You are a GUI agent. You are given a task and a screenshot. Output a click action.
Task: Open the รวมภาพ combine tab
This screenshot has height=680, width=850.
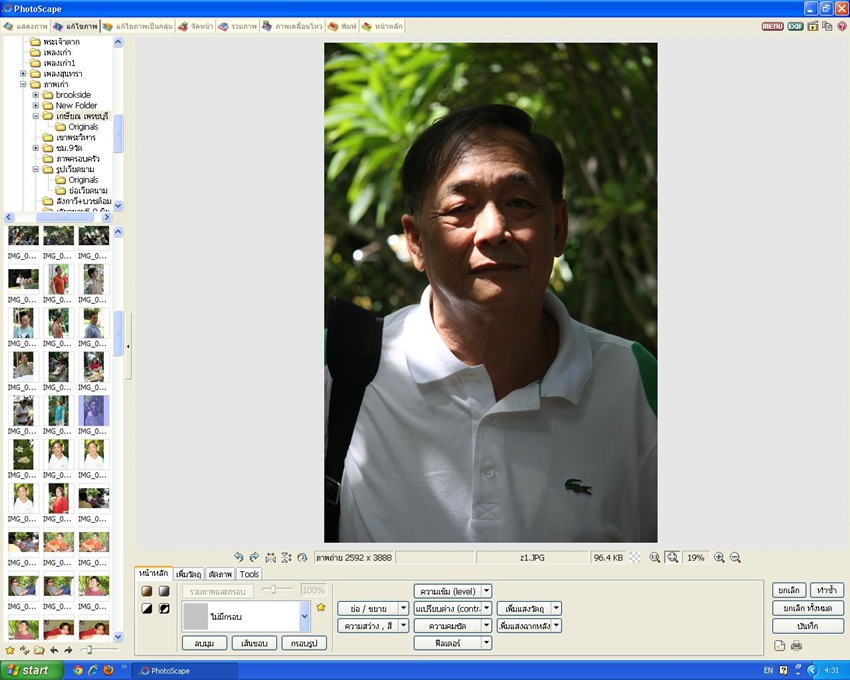point(237,26)
